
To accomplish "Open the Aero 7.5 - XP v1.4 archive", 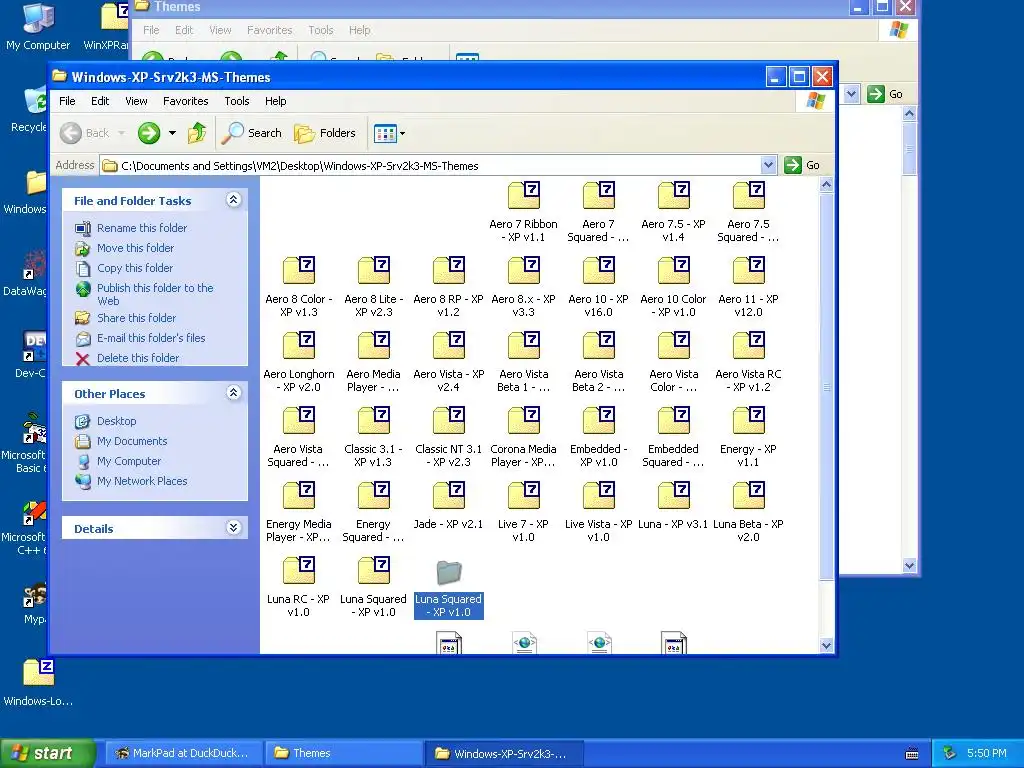I will pyautogui.click(x=673, y=212).
